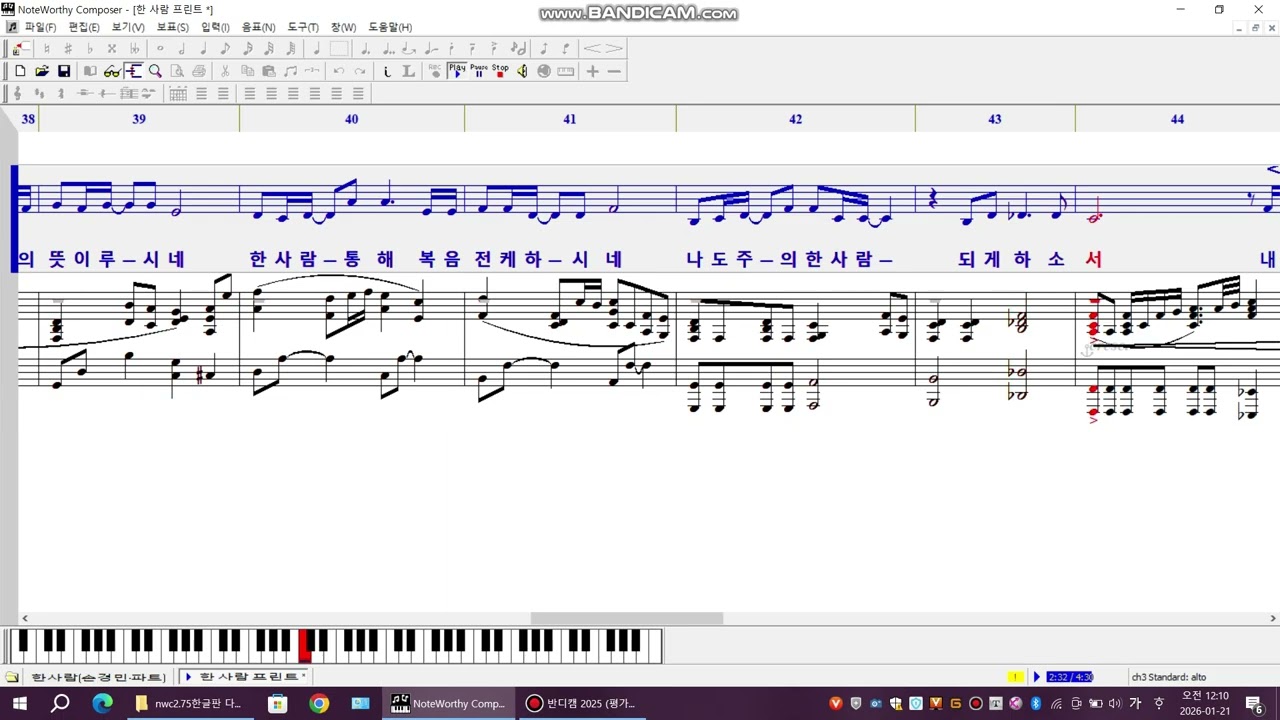This screenshot has width=1280, height=720.
Task: Select the sixteenth note duration
Action: [247, 48]
